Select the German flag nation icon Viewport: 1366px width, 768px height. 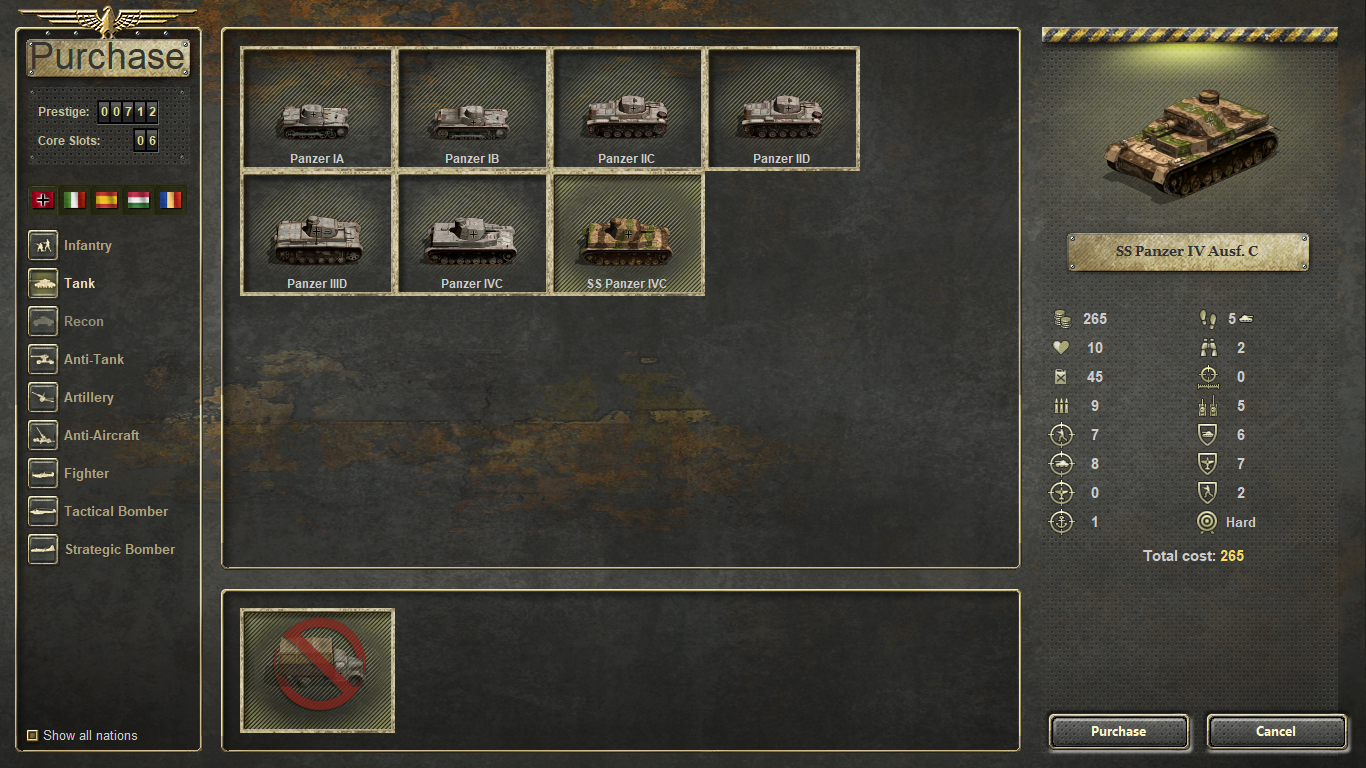(x=43, y=200)
